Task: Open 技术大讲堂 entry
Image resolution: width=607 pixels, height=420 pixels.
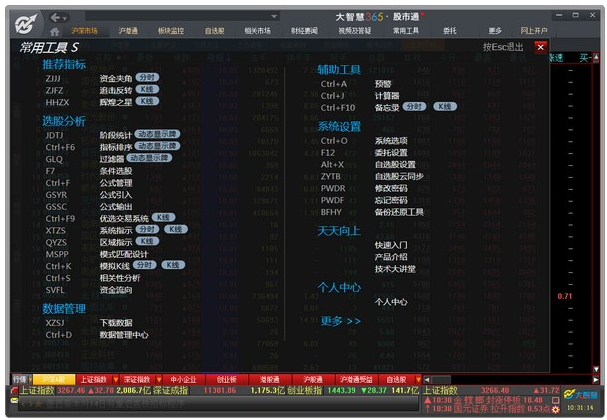Action: (395, 269)
